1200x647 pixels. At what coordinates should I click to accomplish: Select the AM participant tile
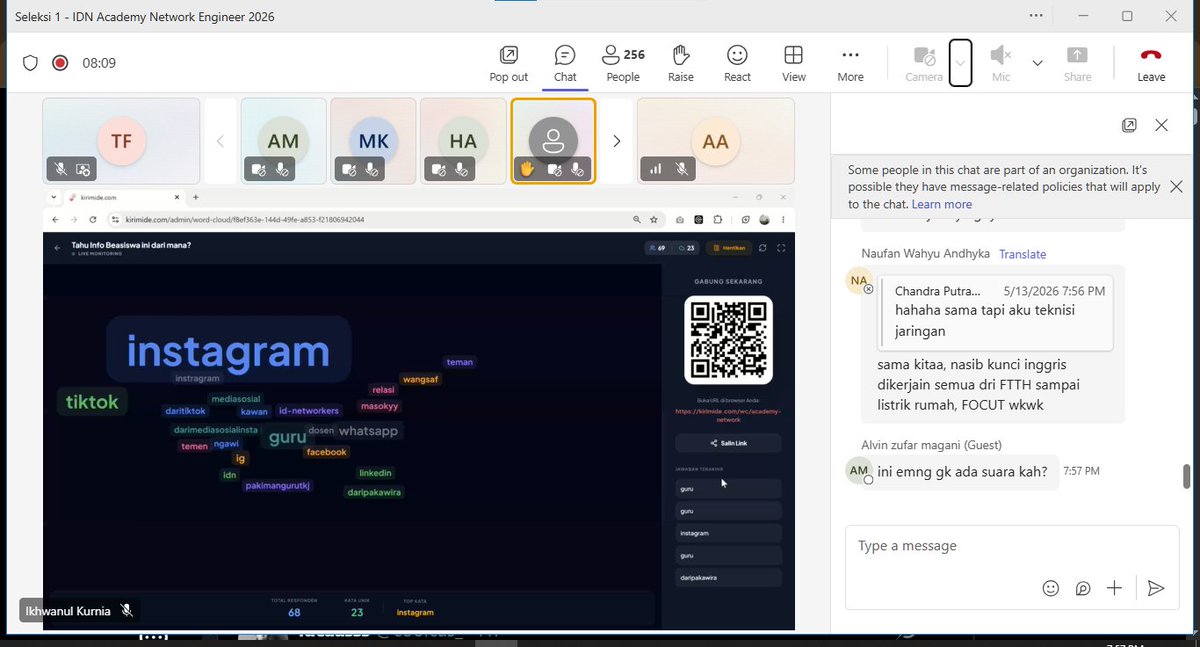coord(284,141)
